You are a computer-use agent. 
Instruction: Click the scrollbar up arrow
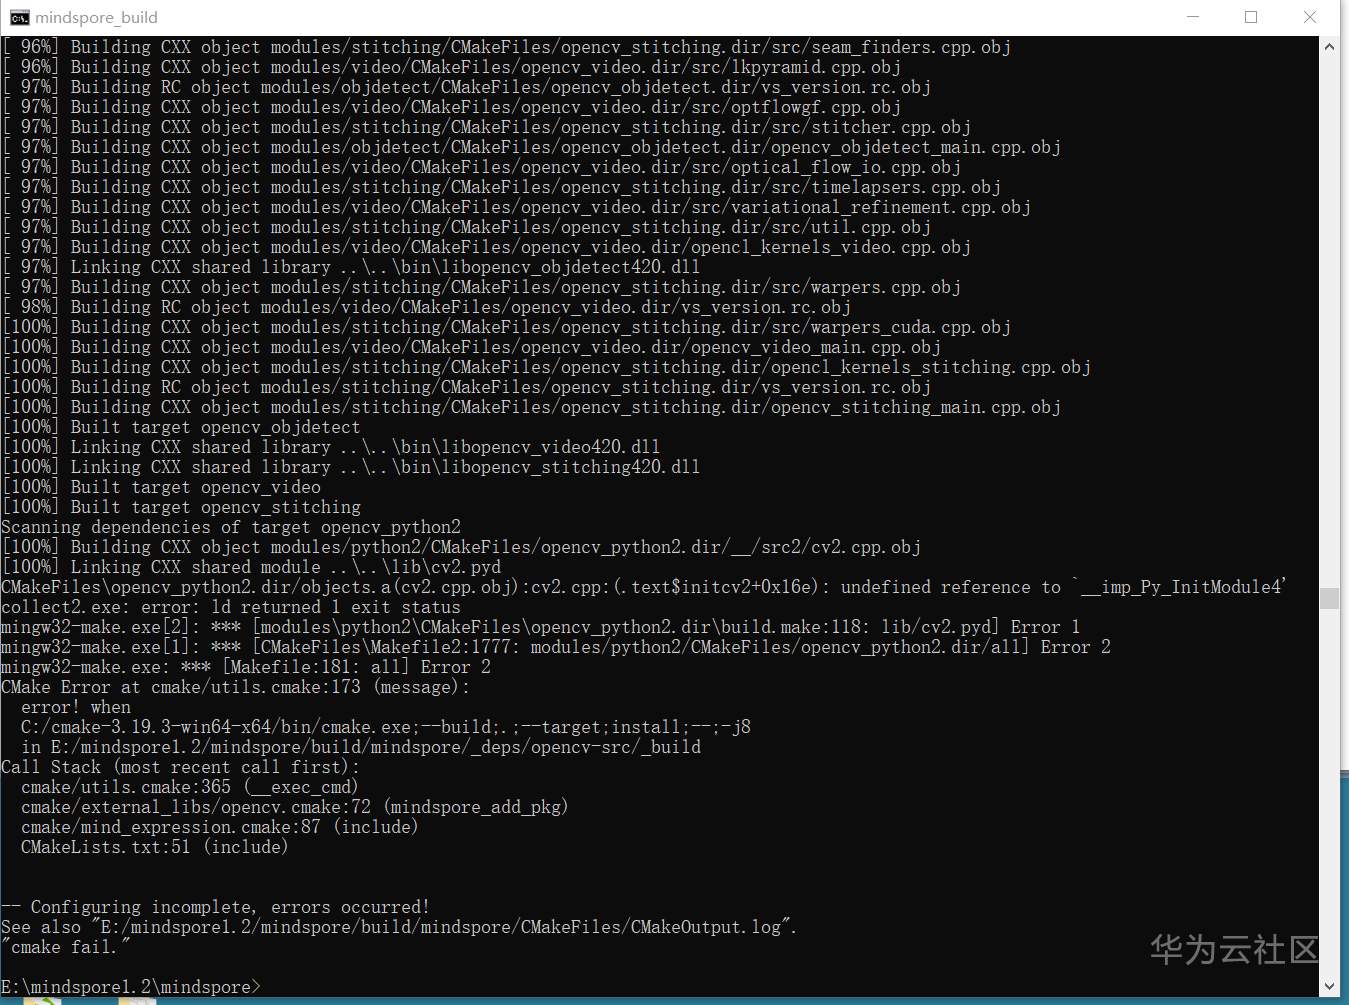pyautogui.click(x=1329, y=47)
